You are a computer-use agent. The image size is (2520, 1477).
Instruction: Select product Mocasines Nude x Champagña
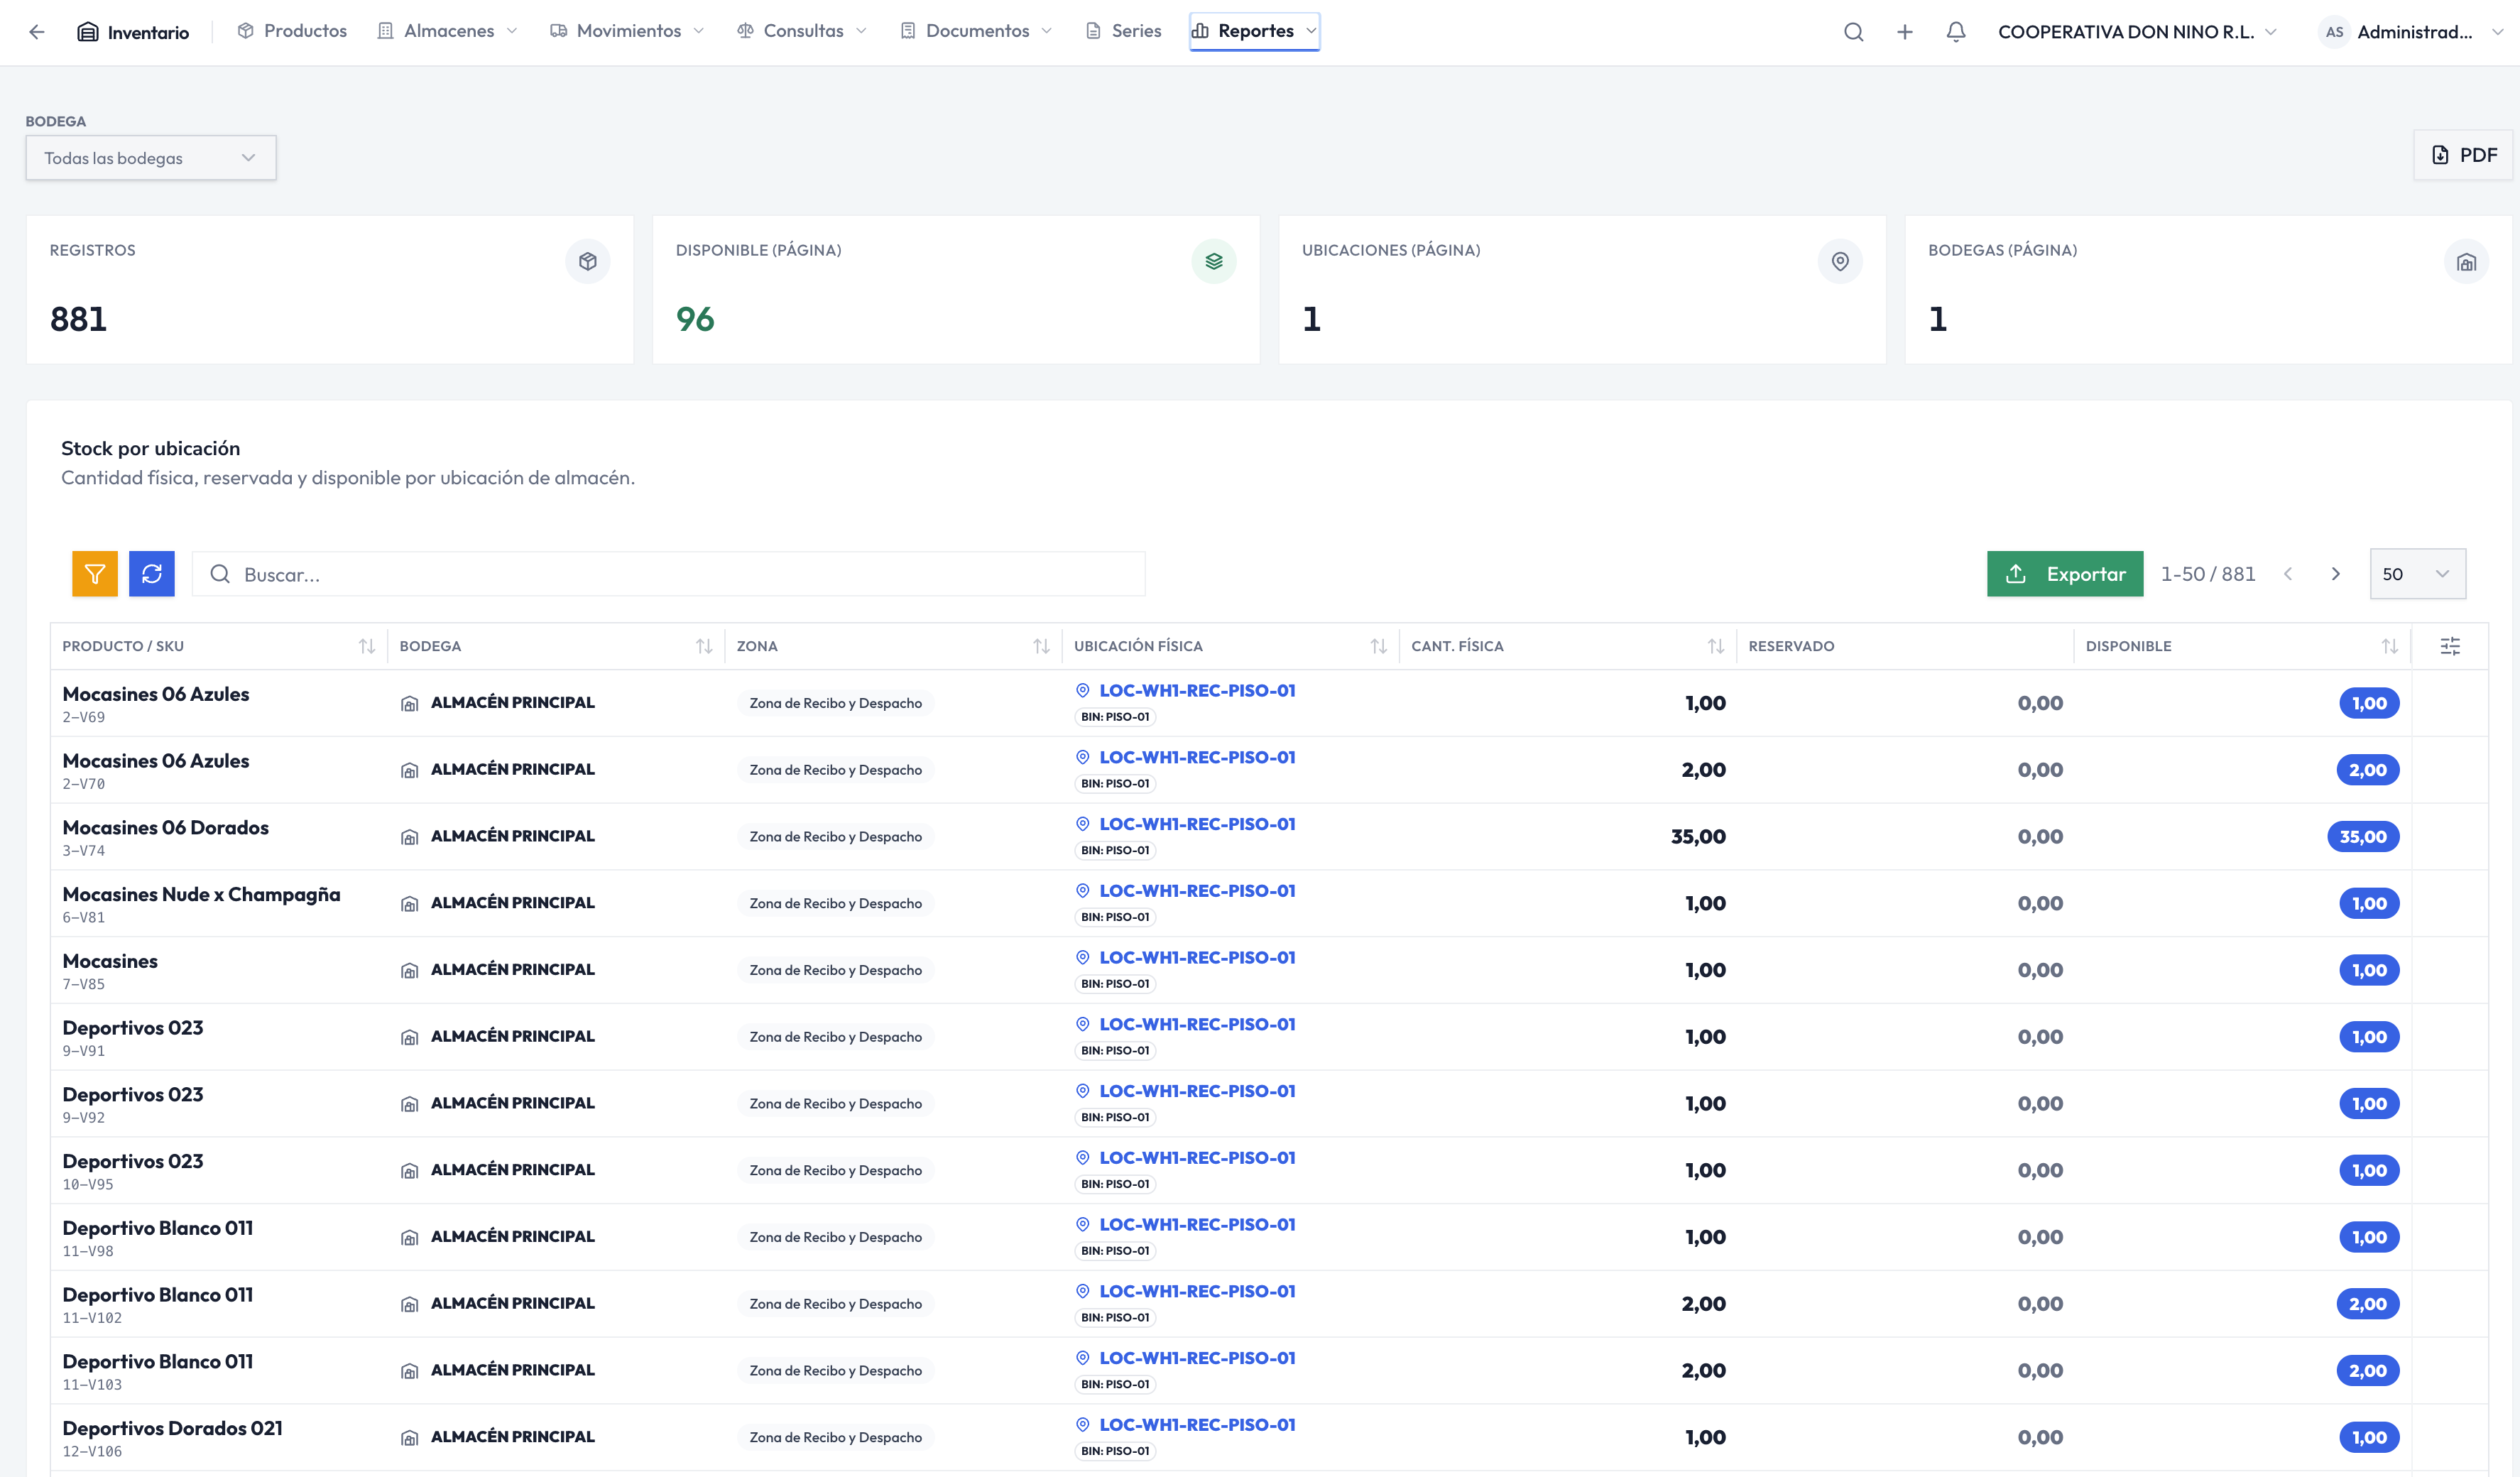tap(201, 895)
